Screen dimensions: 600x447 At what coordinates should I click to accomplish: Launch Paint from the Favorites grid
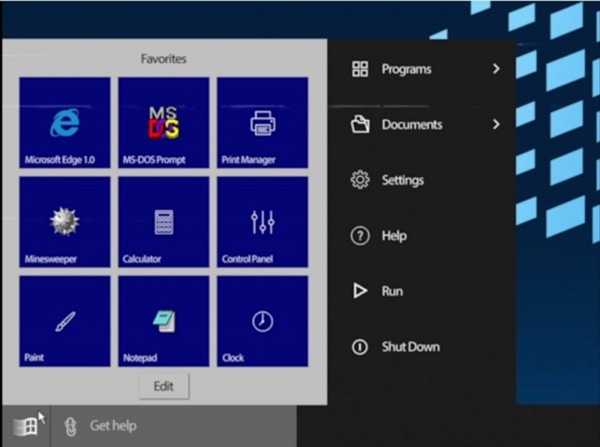(64, 321)
